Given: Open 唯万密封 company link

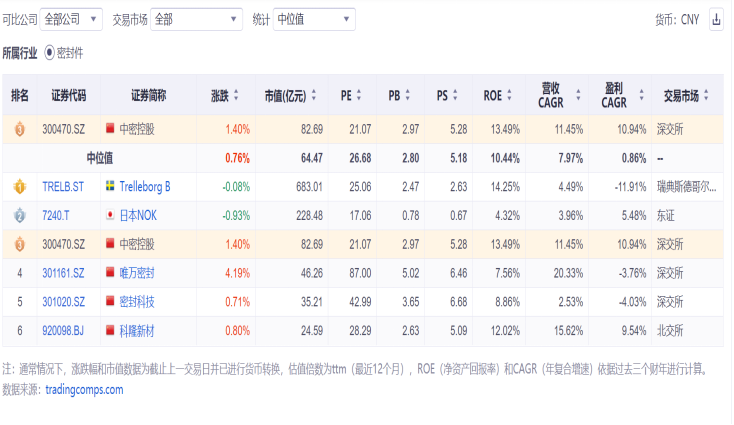Looking at the screenshot, I should pos(137,273).
